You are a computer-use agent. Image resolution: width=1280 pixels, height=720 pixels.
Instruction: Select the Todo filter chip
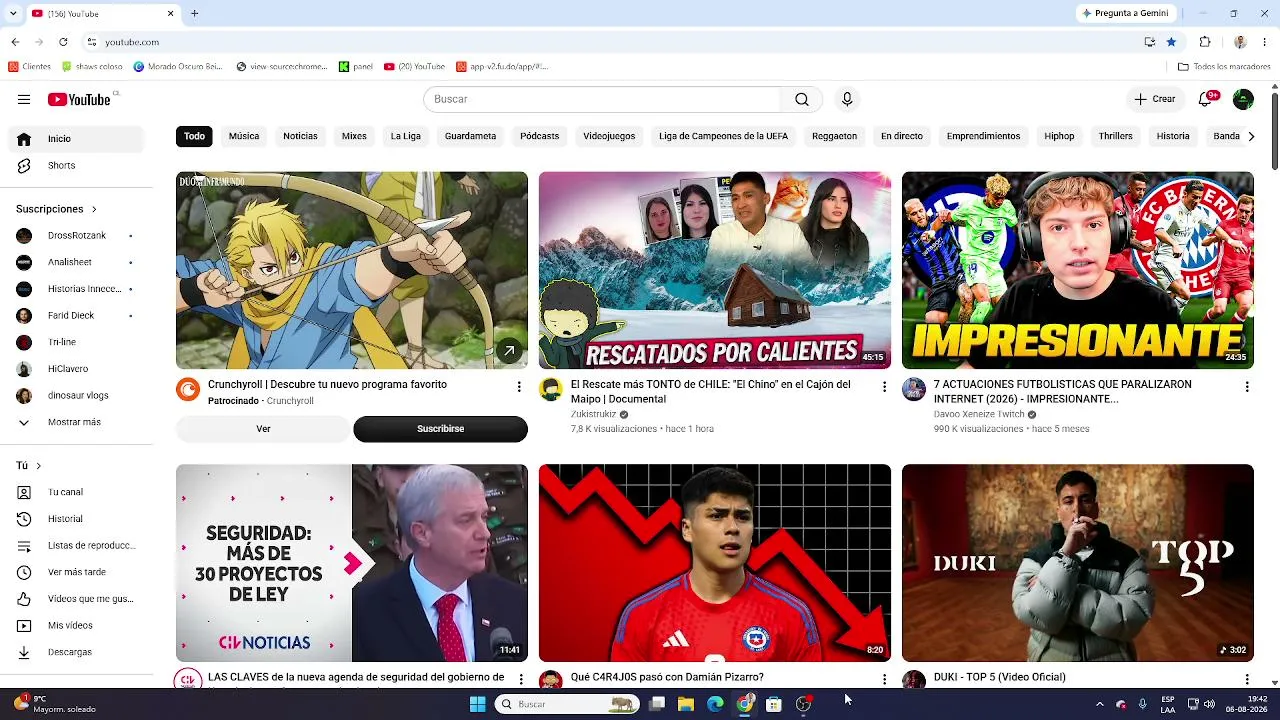click(194, 136)
